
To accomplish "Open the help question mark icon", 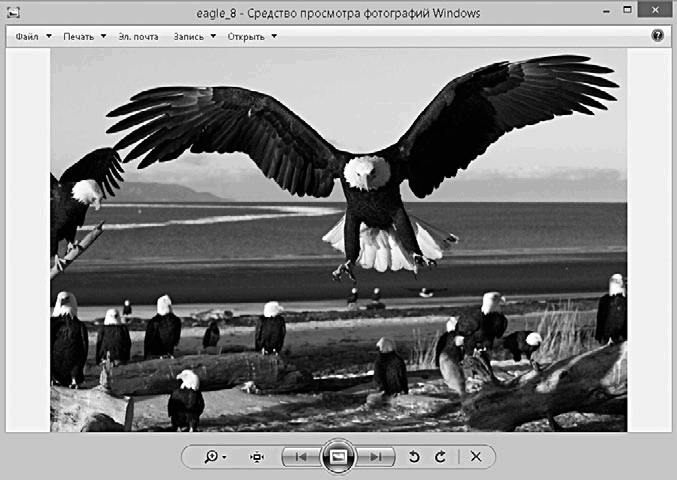I will pyautogui.click(x=658, y=36).
